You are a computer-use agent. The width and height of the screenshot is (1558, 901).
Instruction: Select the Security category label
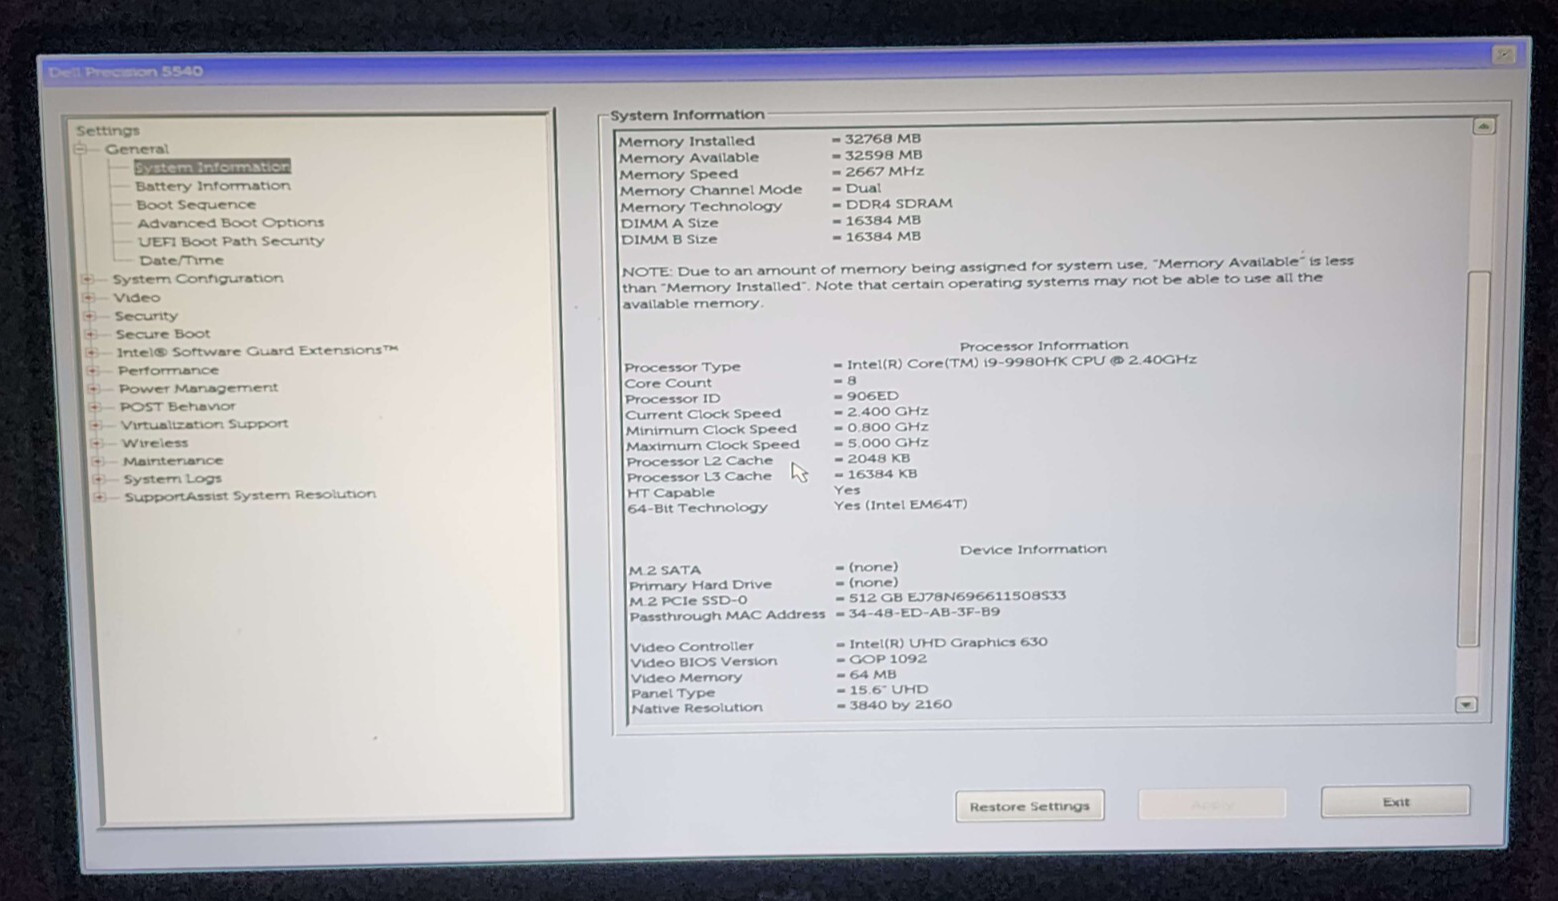pos(146,315)
